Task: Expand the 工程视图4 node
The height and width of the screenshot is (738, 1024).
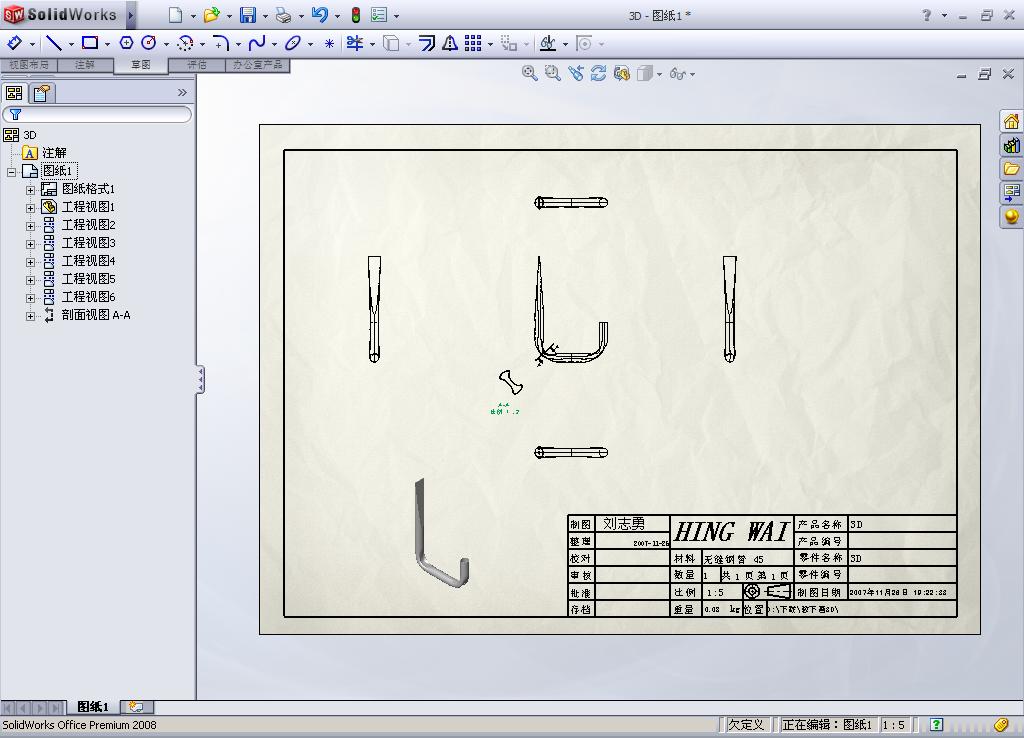Action: click(30, 262)
